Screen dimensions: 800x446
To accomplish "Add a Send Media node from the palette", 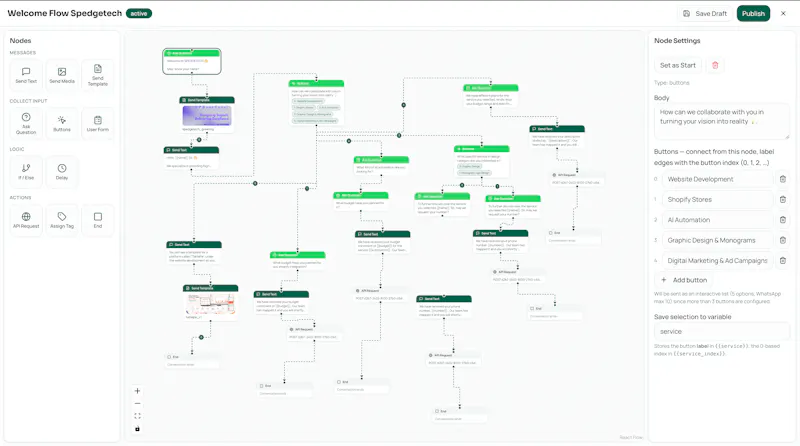I will click(62, 76).
